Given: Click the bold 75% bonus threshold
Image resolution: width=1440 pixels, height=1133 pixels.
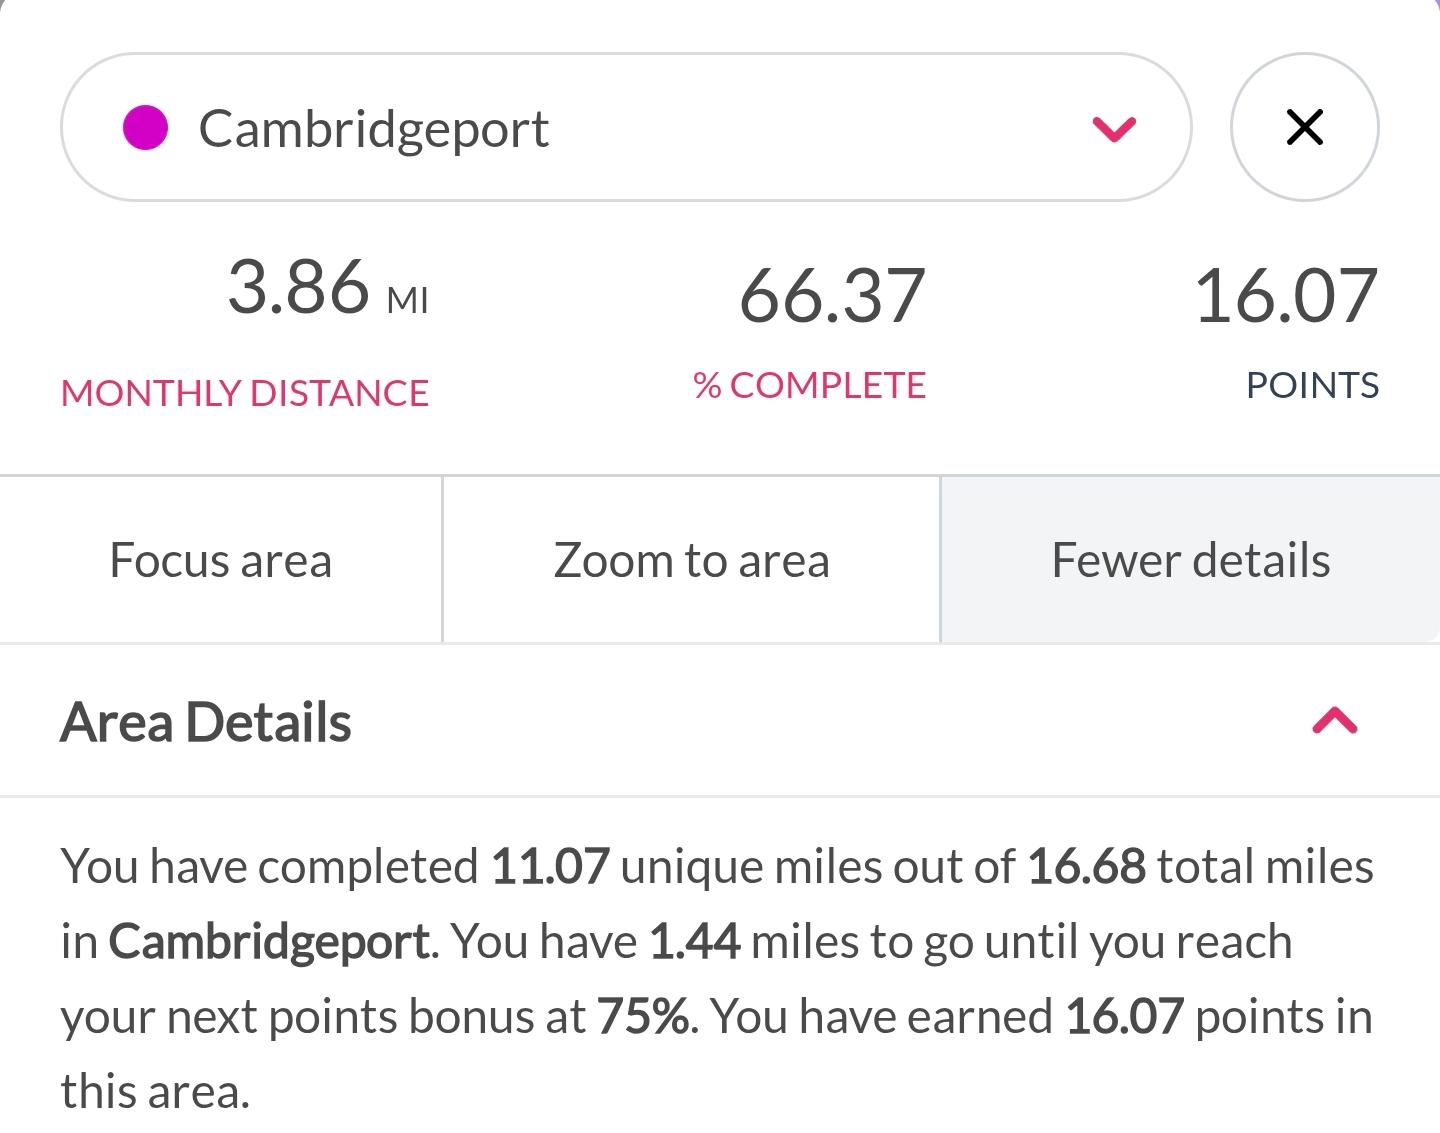Looking at the screenshot, I should pos(643,1016).
